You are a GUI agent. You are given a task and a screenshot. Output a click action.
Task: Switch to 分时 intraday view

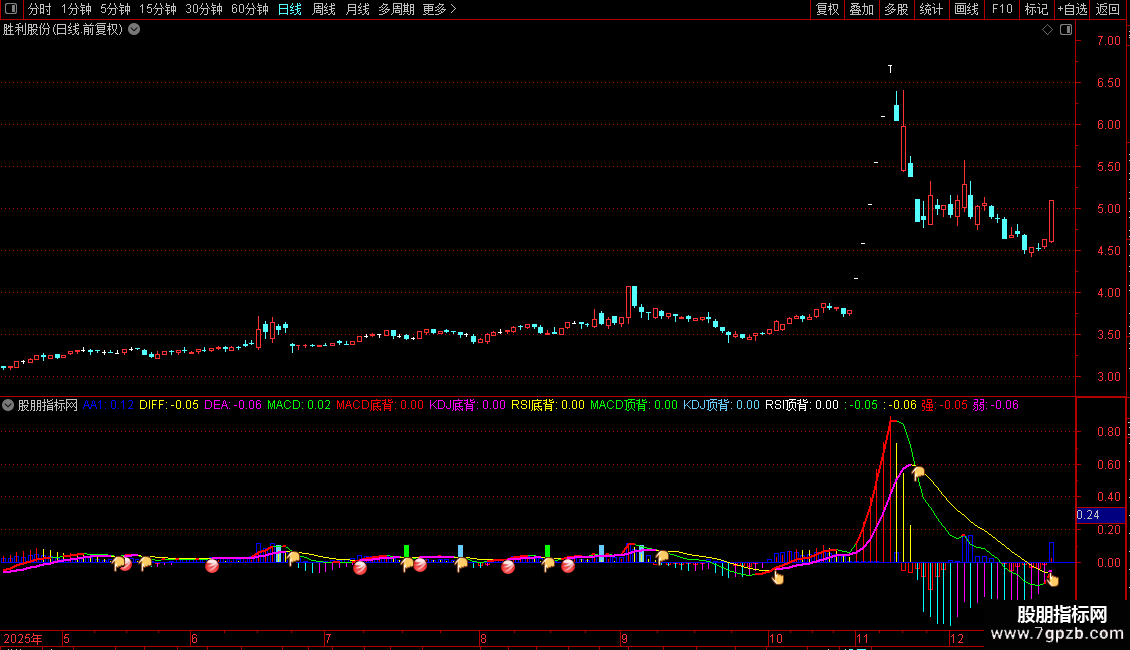[x=40, y=9]
